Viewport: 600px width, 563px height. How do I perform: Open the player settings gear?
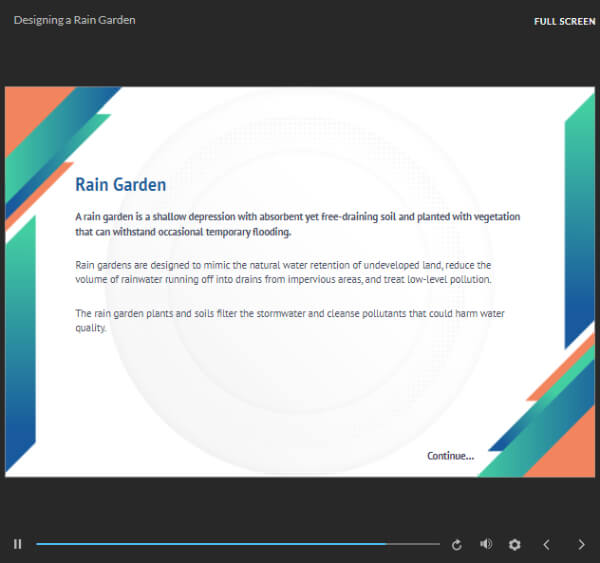(514, 544)
